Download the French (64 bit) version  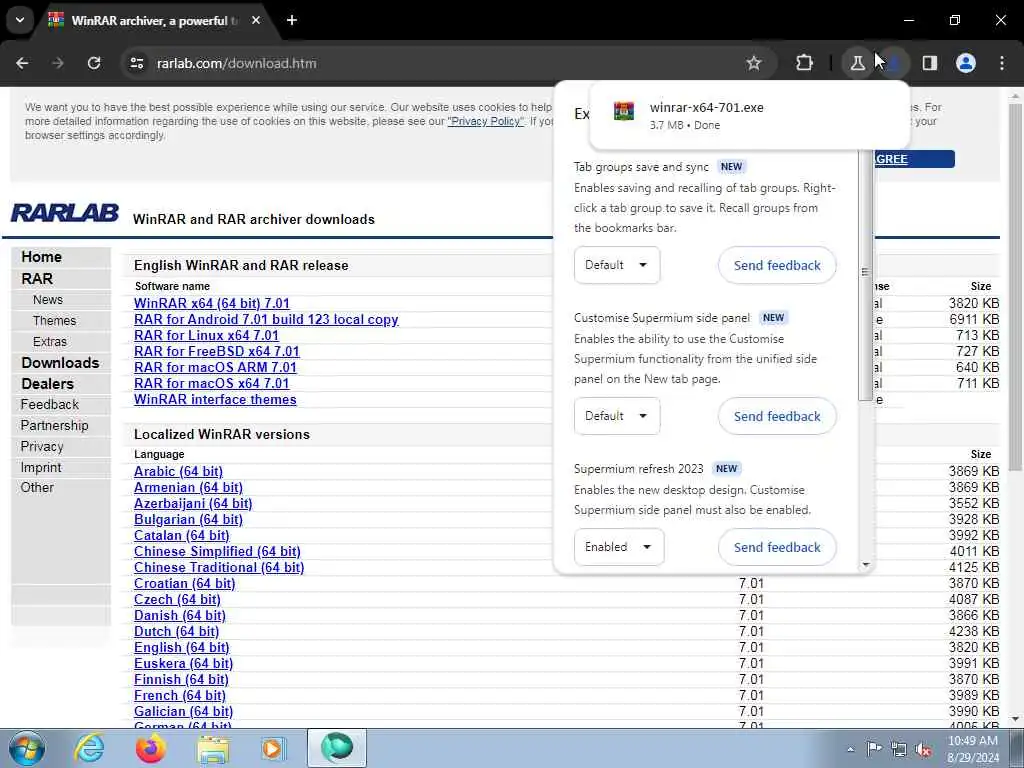(x=180, y=696)
